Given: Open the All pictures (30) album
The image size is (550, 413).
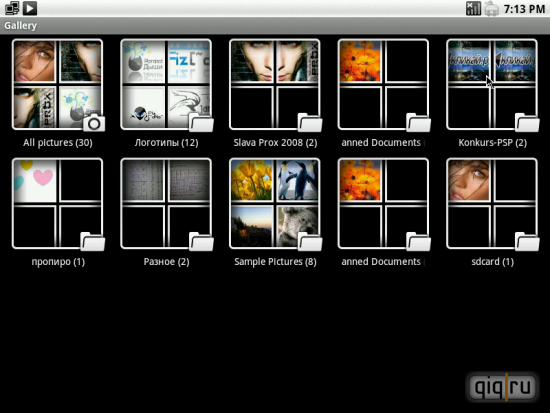Looking at the screenshot, I should point(58,84).
